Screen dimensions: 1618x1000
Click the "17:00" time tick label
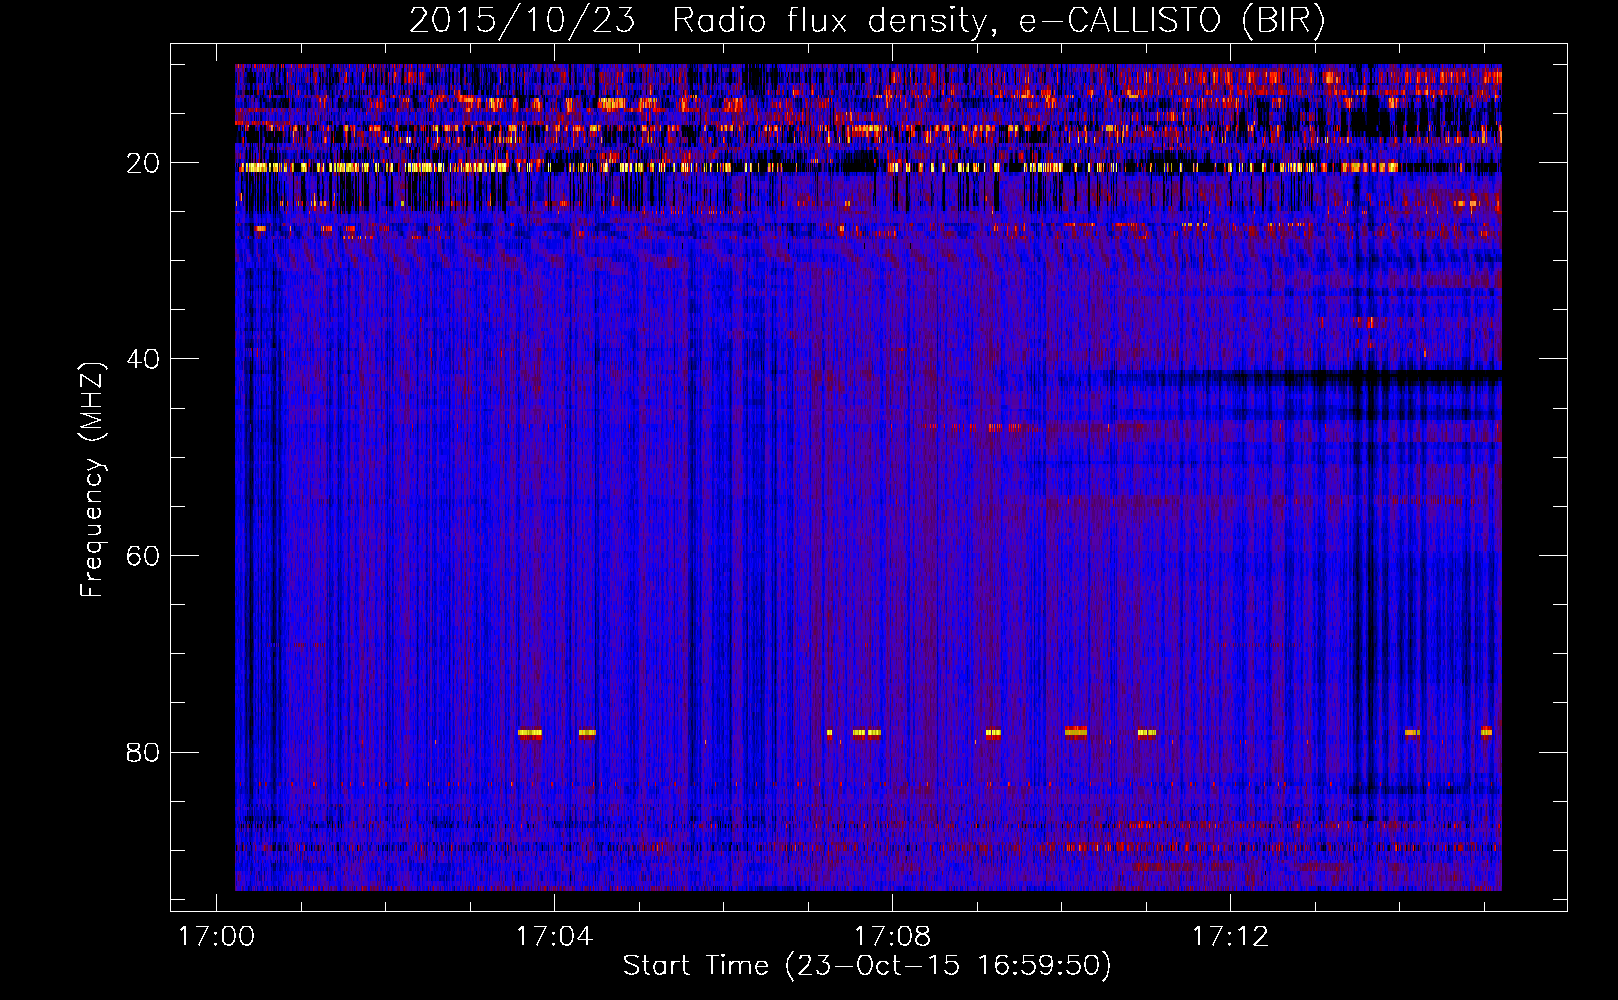coord(216,937)
